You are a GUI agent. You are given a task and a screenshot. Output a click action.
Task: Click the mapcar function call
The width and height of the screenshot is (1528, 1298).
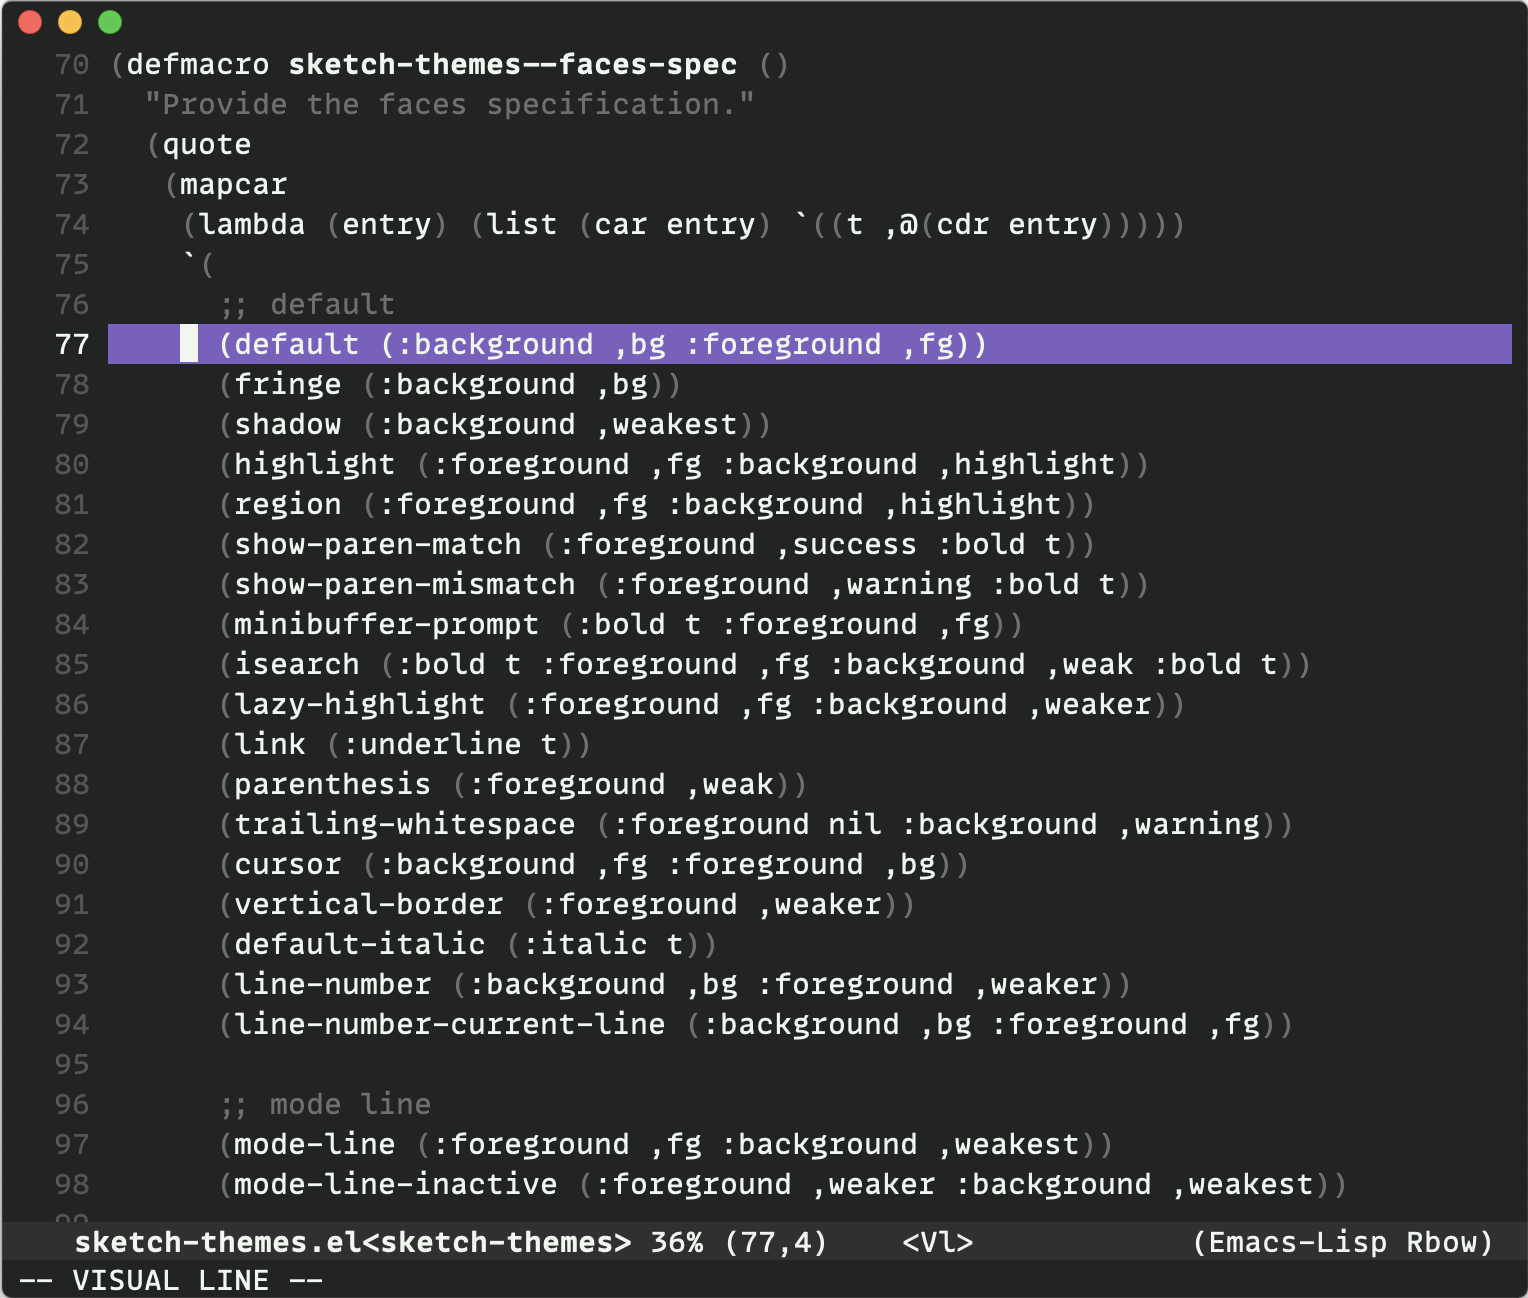point(234,185)
